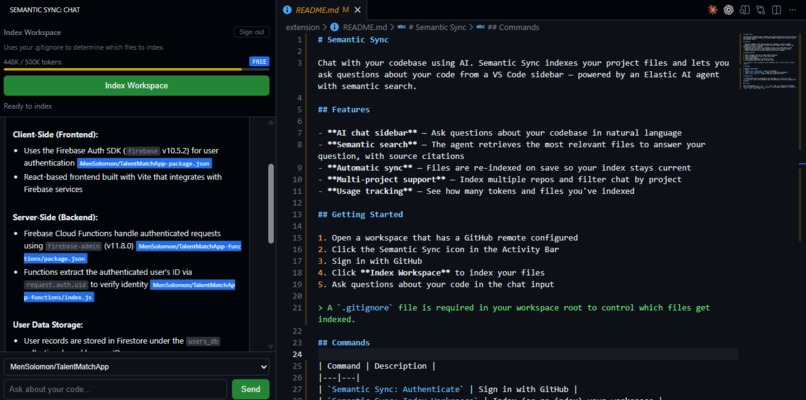This screenshot has width=806, height=400.
Task: Click the Sign out button
Action: coord(252,32)
